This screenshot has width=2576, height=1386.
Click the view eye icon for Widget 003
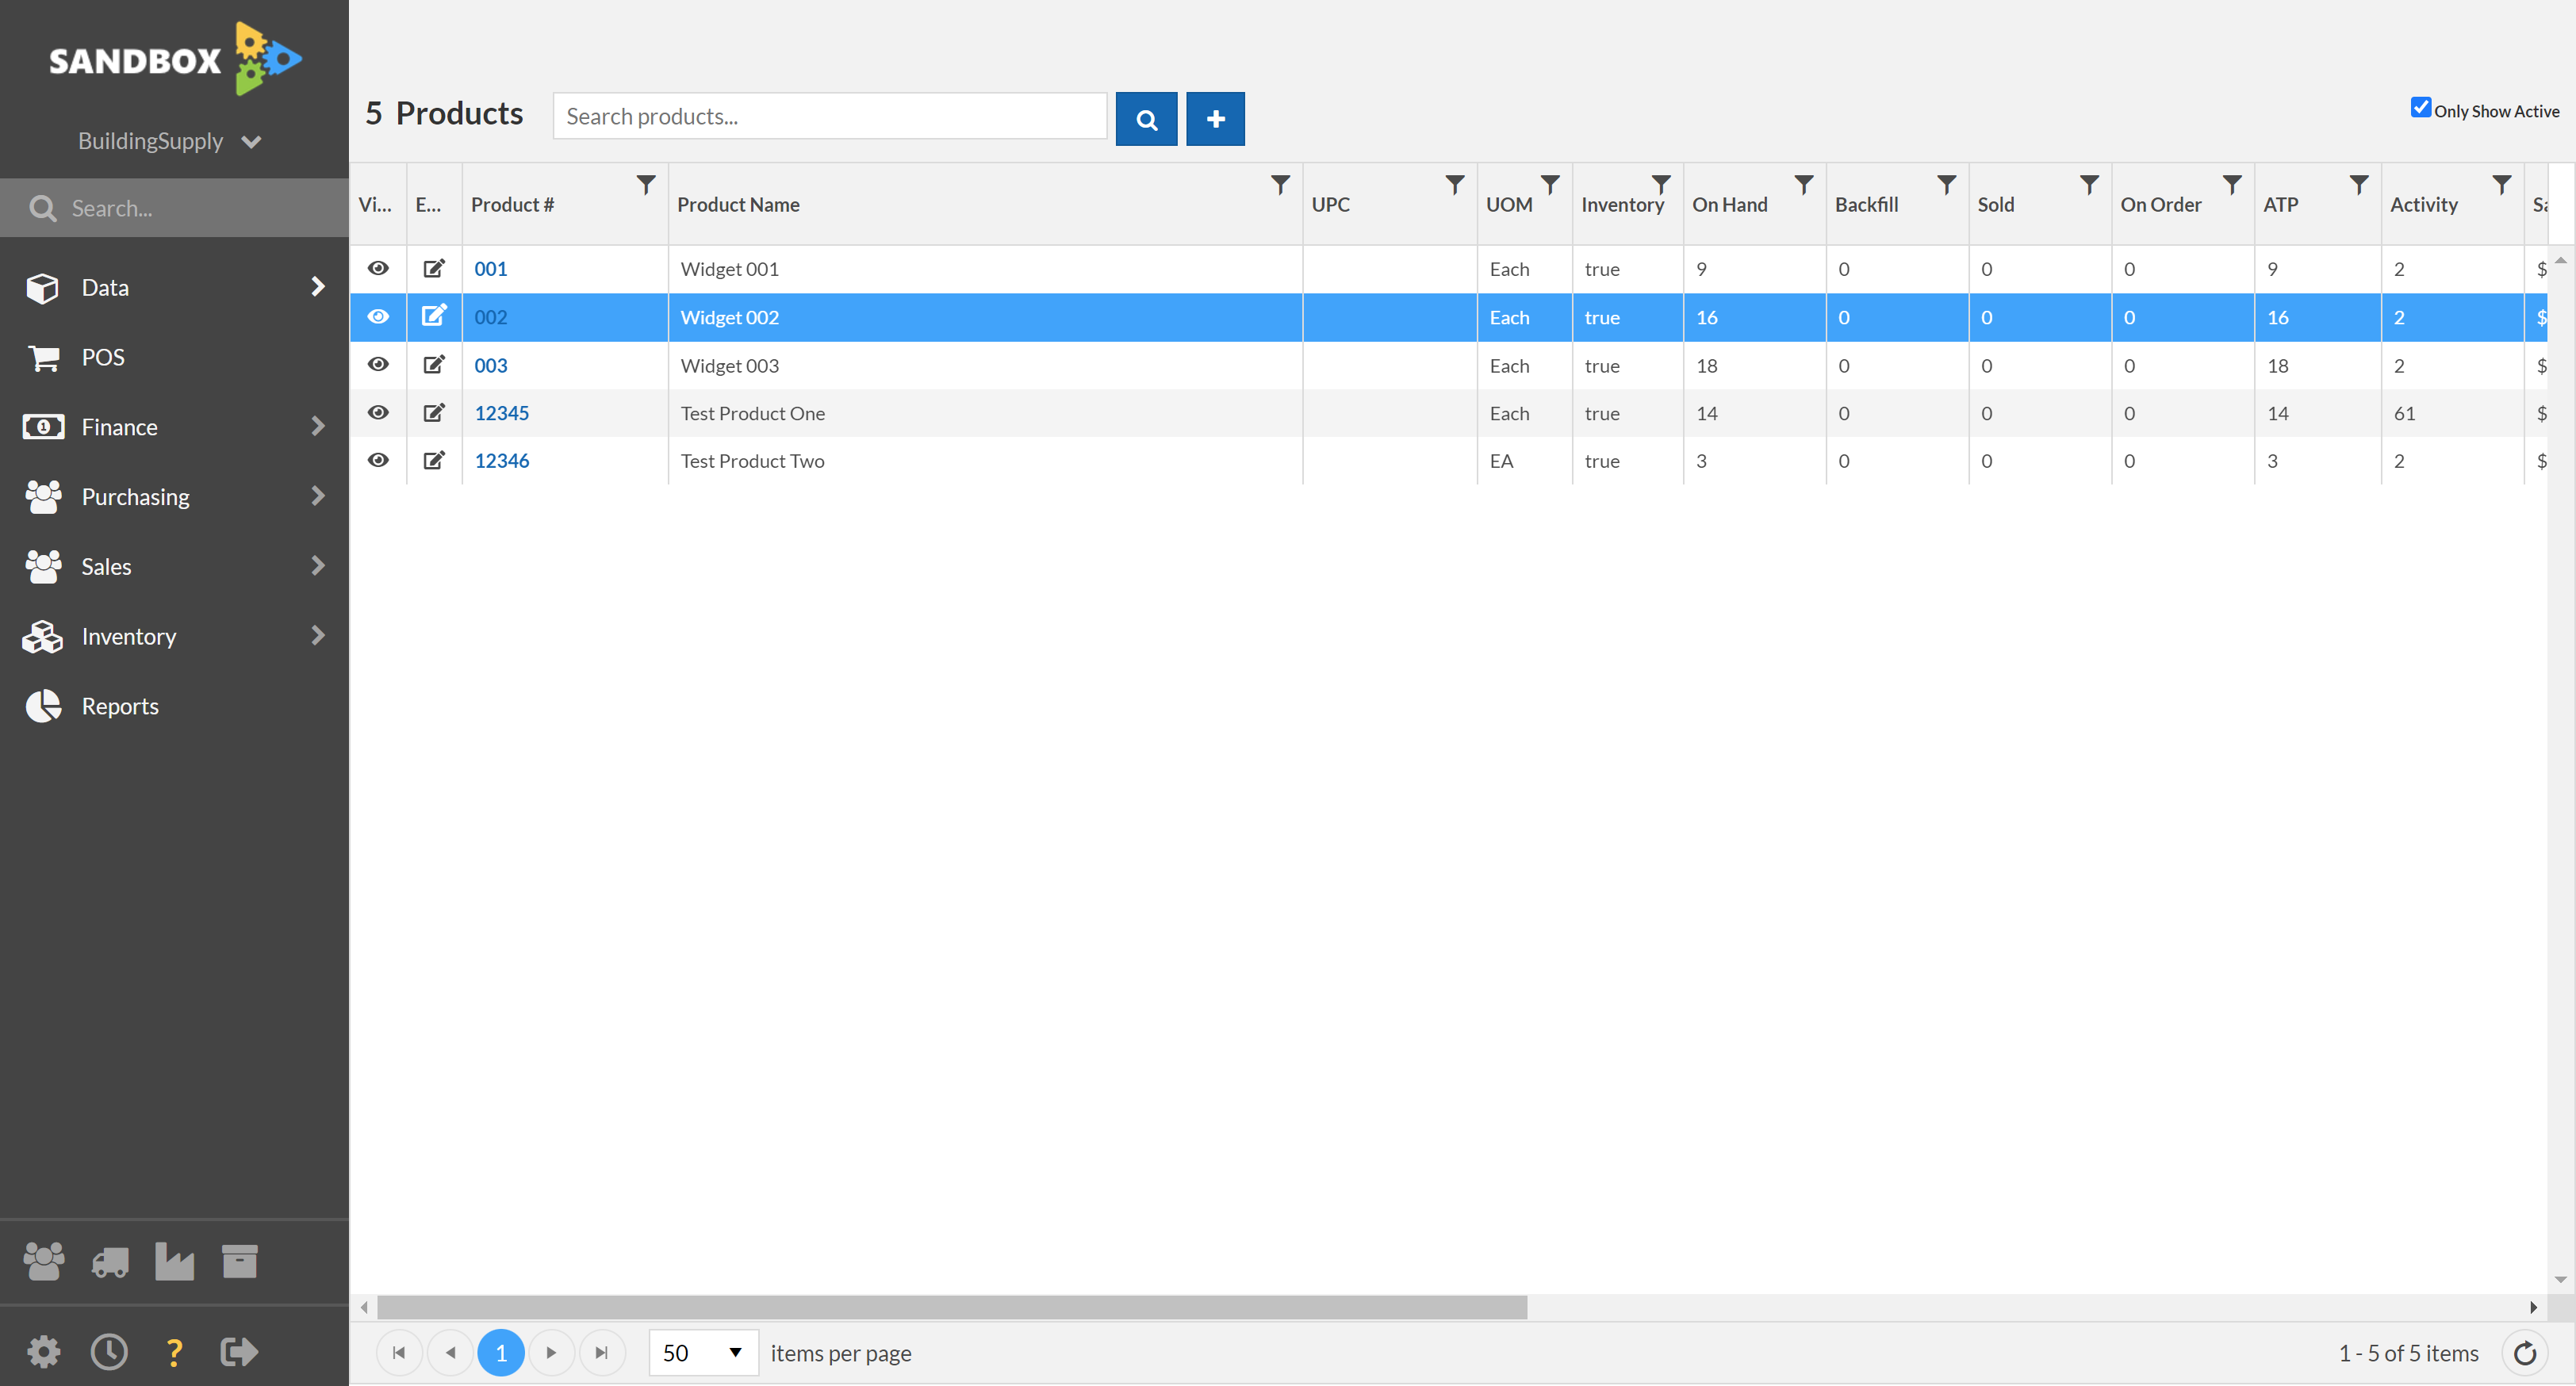[x=378, y=364]
